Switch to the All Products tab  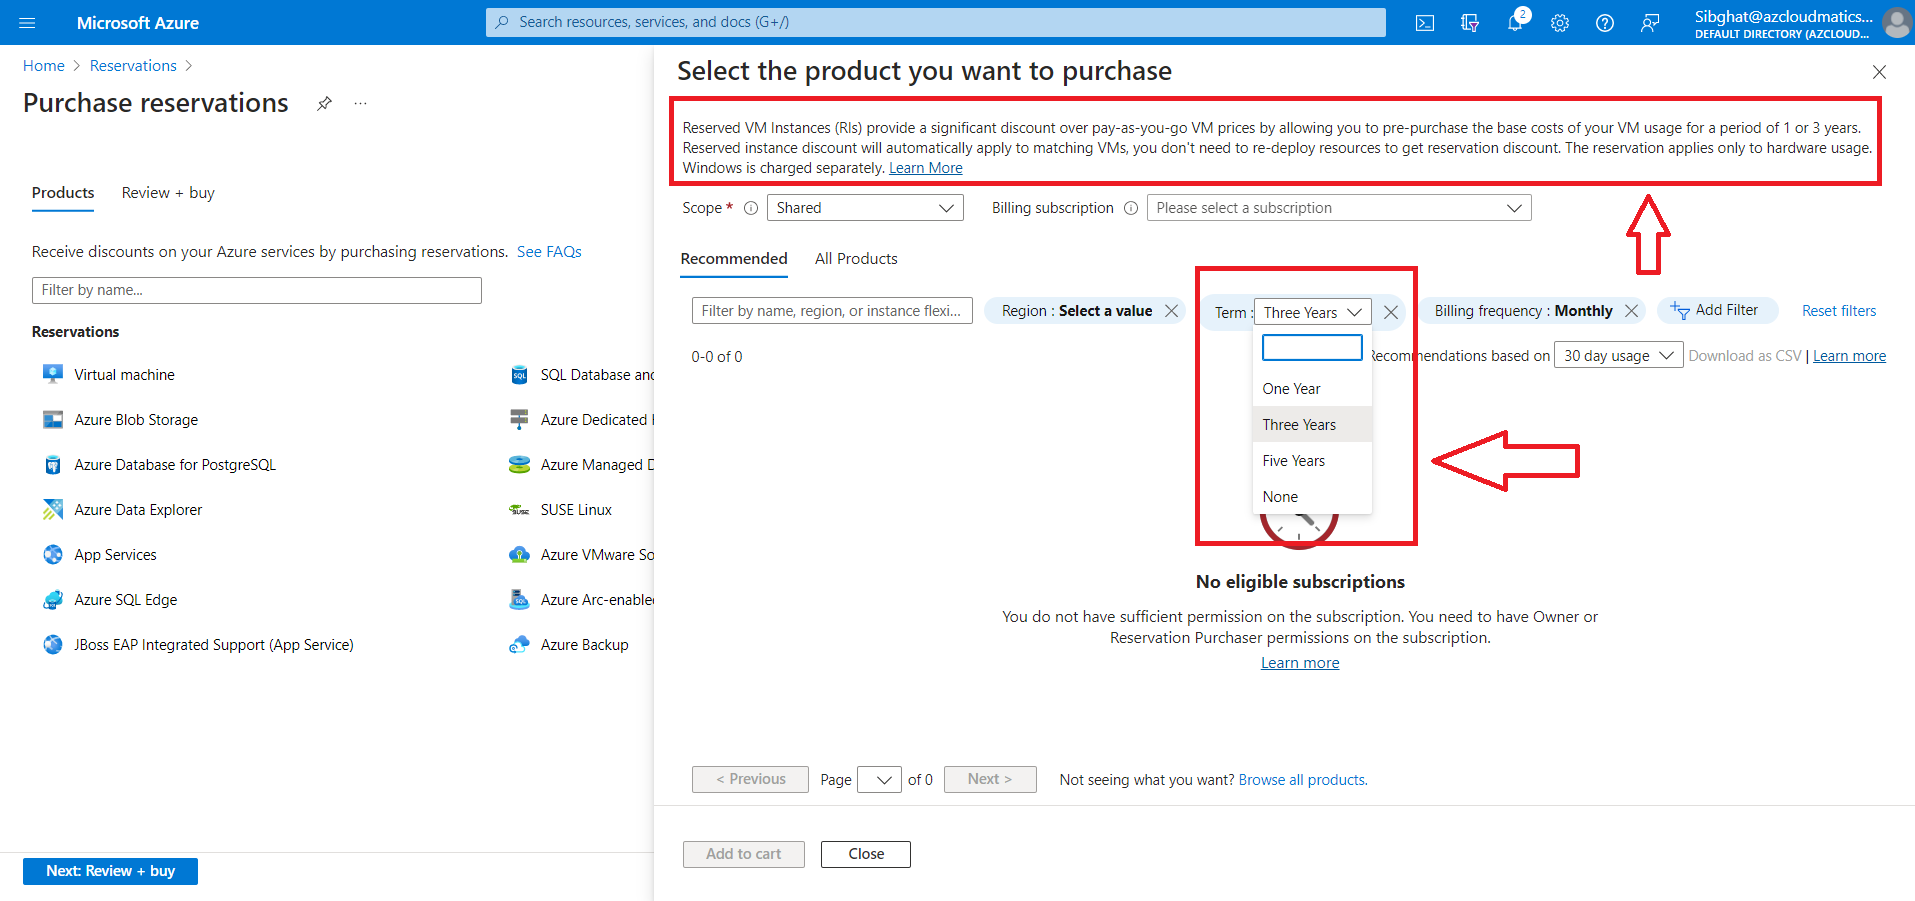coord(855,258)
